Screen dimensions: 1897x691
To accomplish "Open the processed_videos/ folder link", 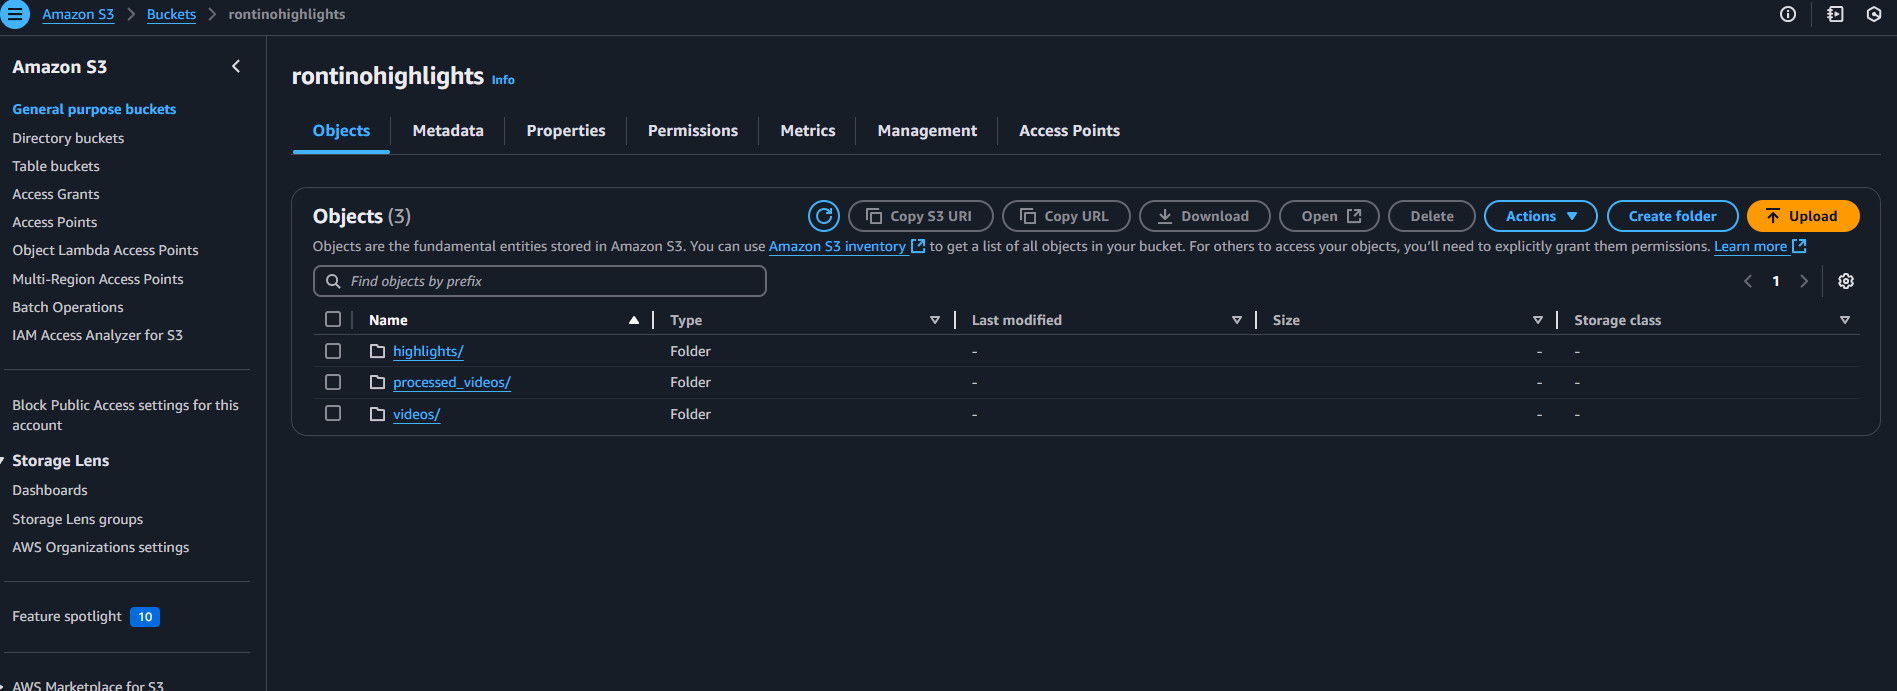I will point(452,382).
